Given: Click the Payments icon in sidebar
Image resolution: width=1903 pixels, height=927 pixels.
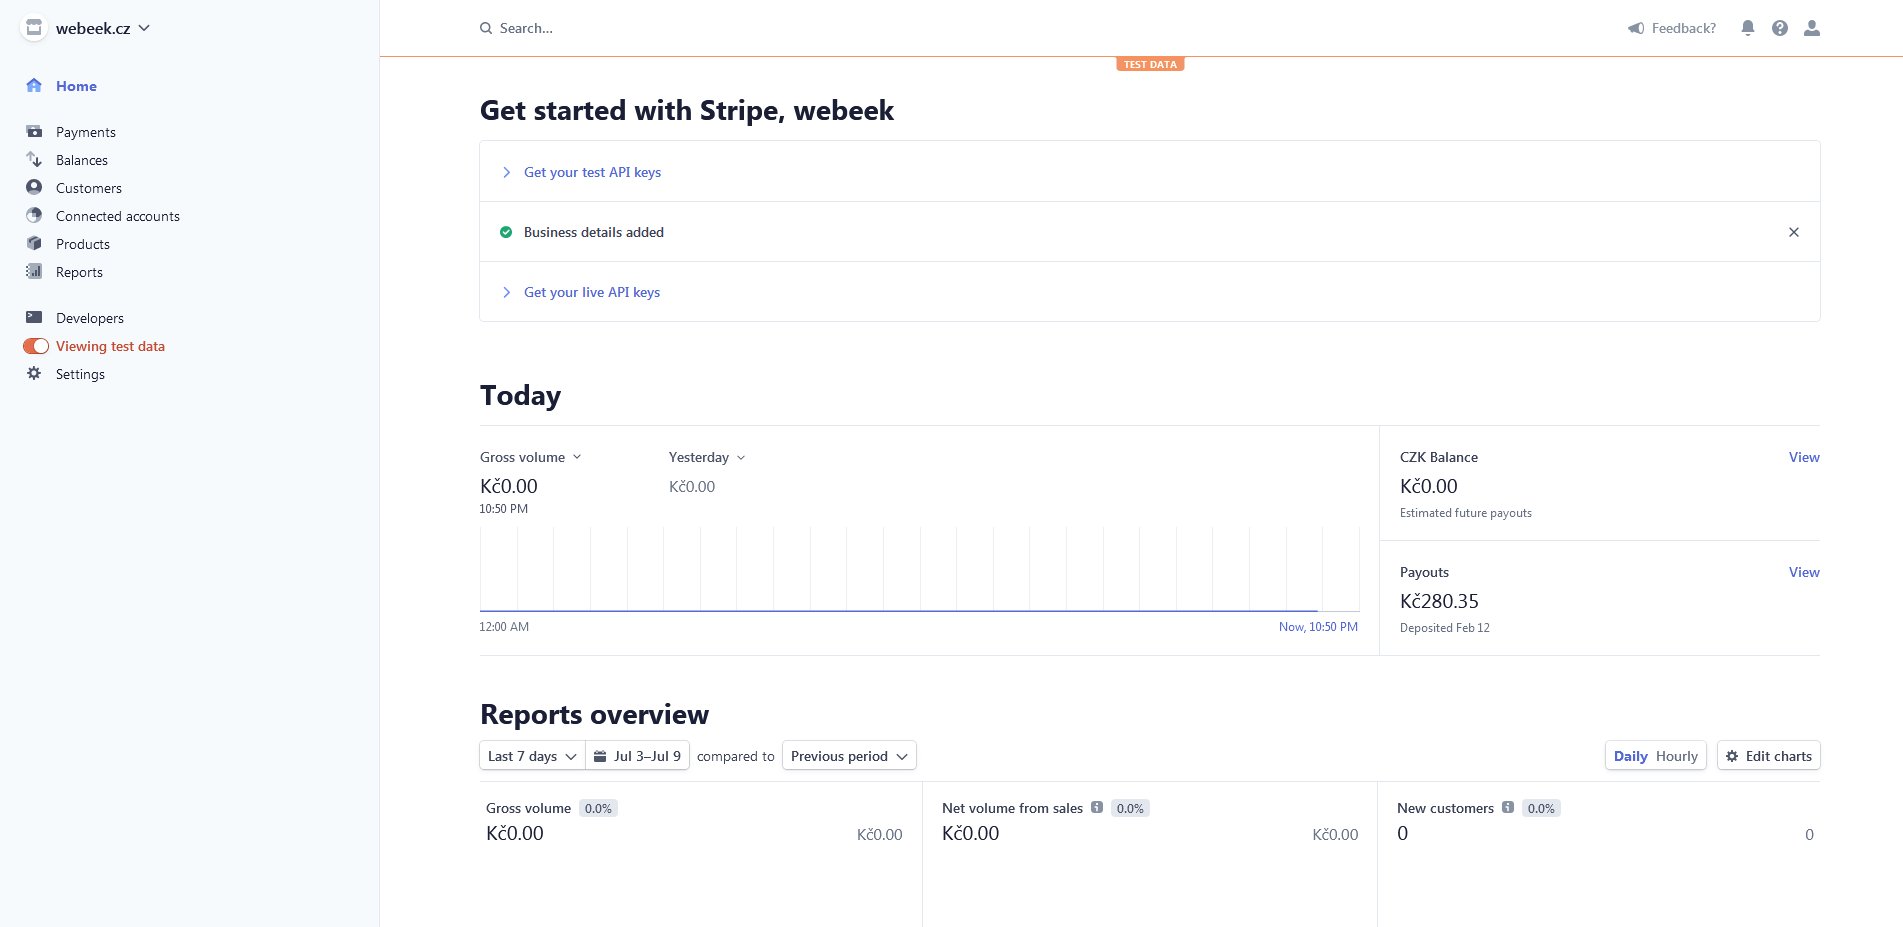Looking at the screenshot, I should pyautogui.click(x=34, y=131).
